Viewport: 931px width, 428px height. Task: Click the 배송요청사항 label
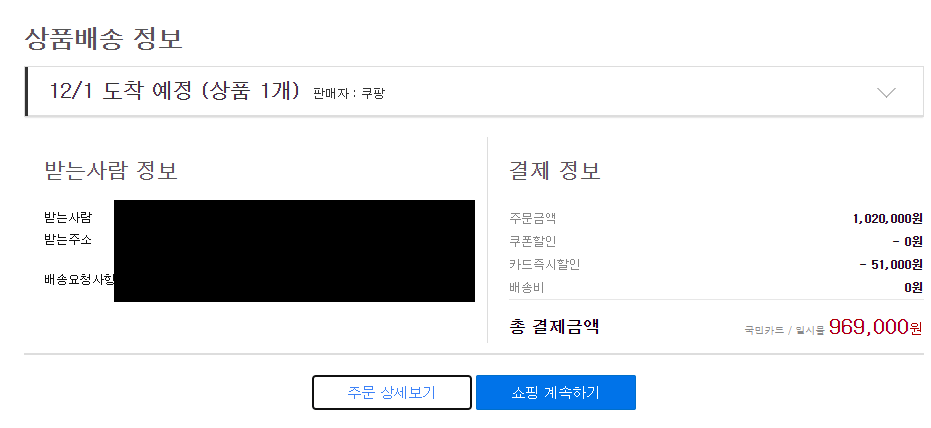click(x=79, y=280)
